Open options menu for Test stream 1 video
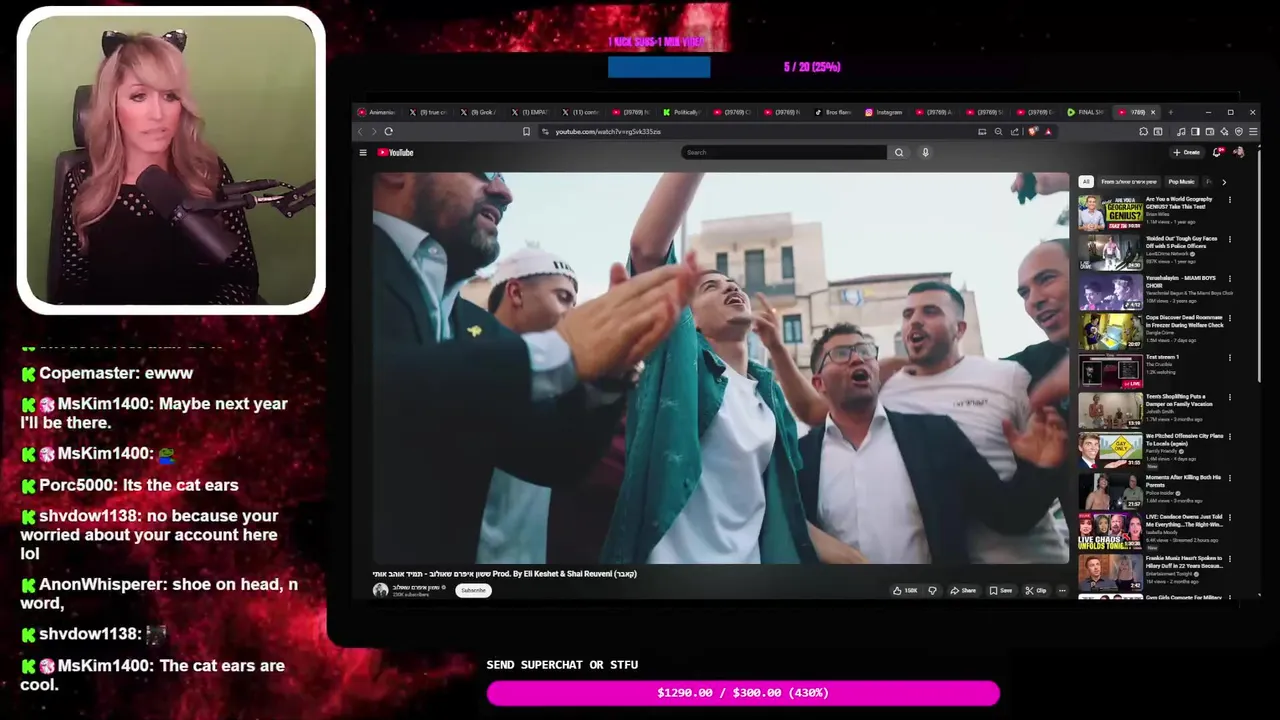This screenshot has width=1280, height=720. click(x=1230, y=358)
